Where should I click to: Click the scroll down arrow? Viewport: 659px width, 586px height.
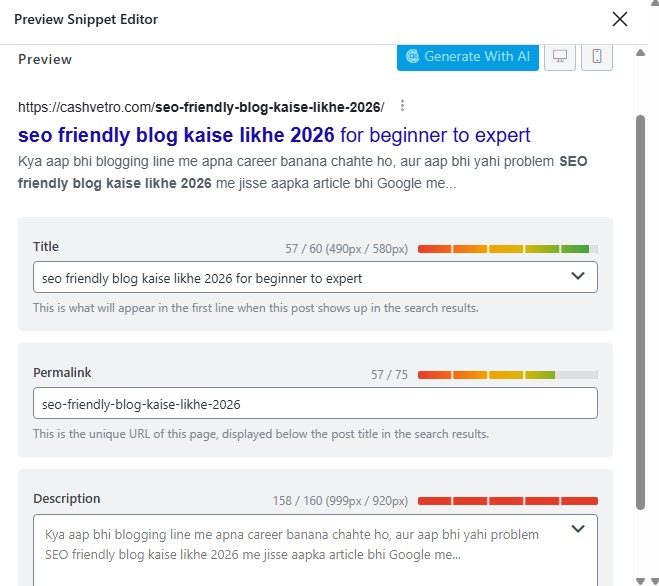pyautogui.click(x=641, y=580)
